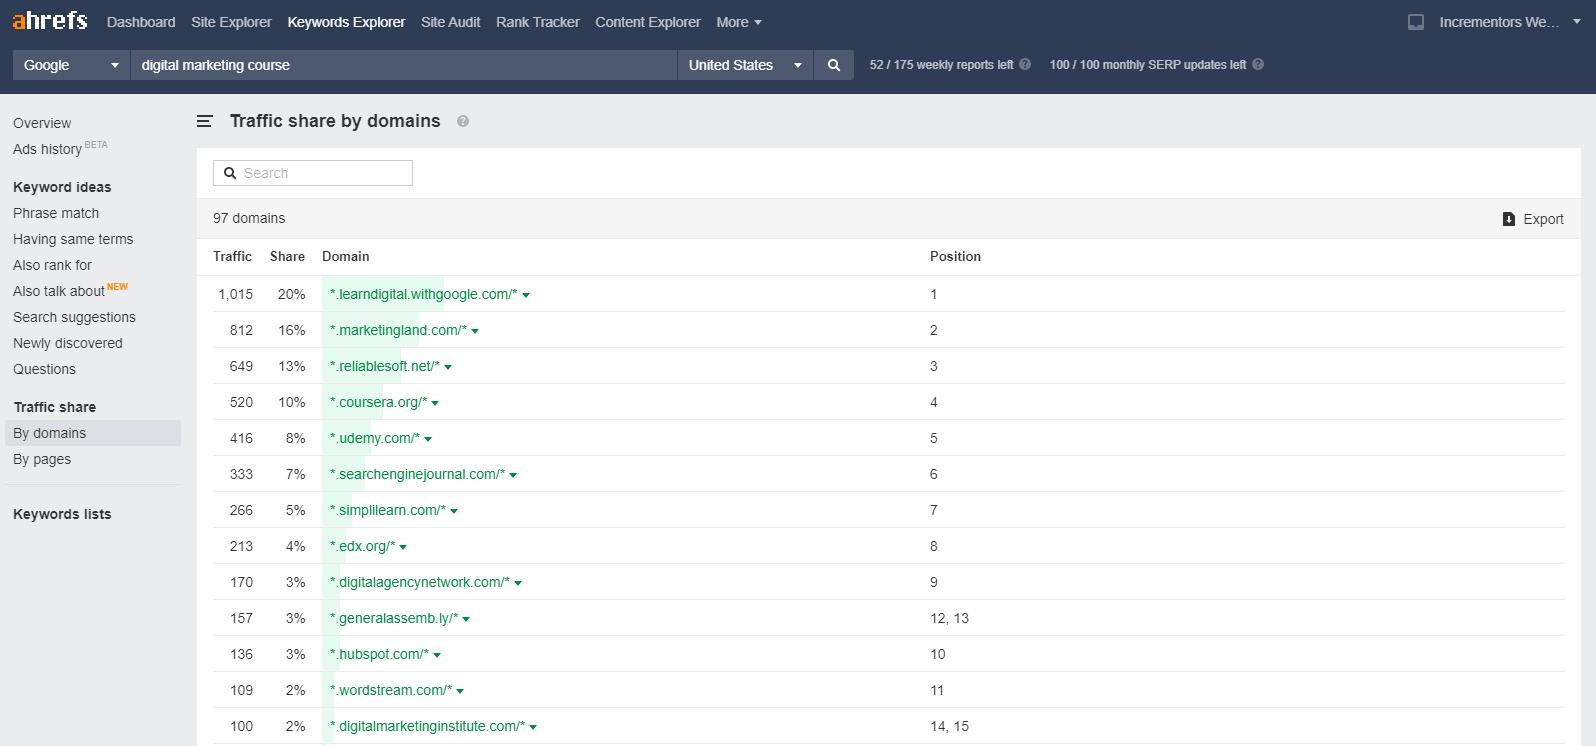Open Ads history in the sidebar
1596x746 pixels.
click(x=47, y=149)
